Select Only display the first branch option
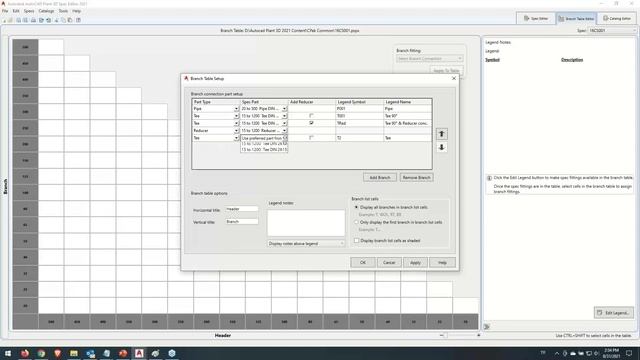 point(356,222)
